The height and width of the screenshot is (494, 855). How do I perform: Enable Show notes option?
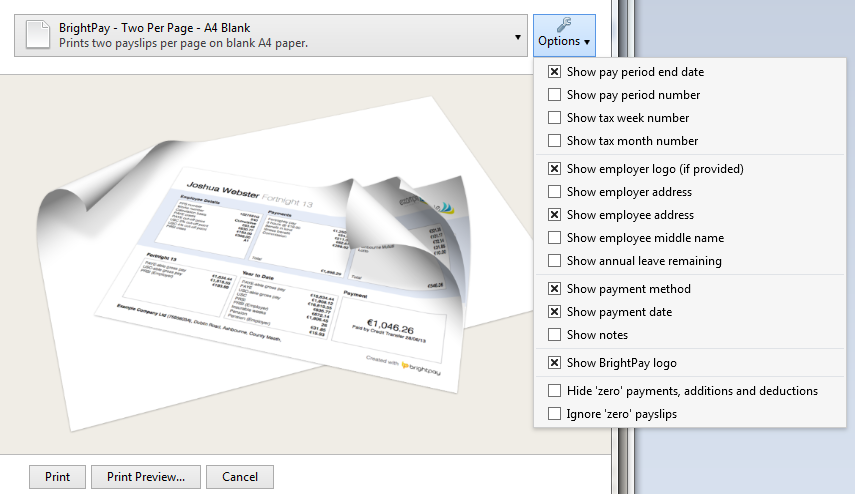point(554,335)
